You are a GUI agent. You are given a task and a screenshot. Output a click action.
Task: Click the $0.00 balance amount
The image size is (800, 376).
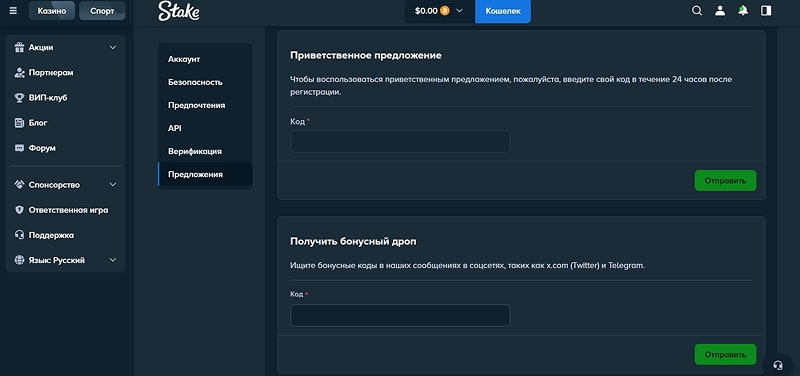426,11
